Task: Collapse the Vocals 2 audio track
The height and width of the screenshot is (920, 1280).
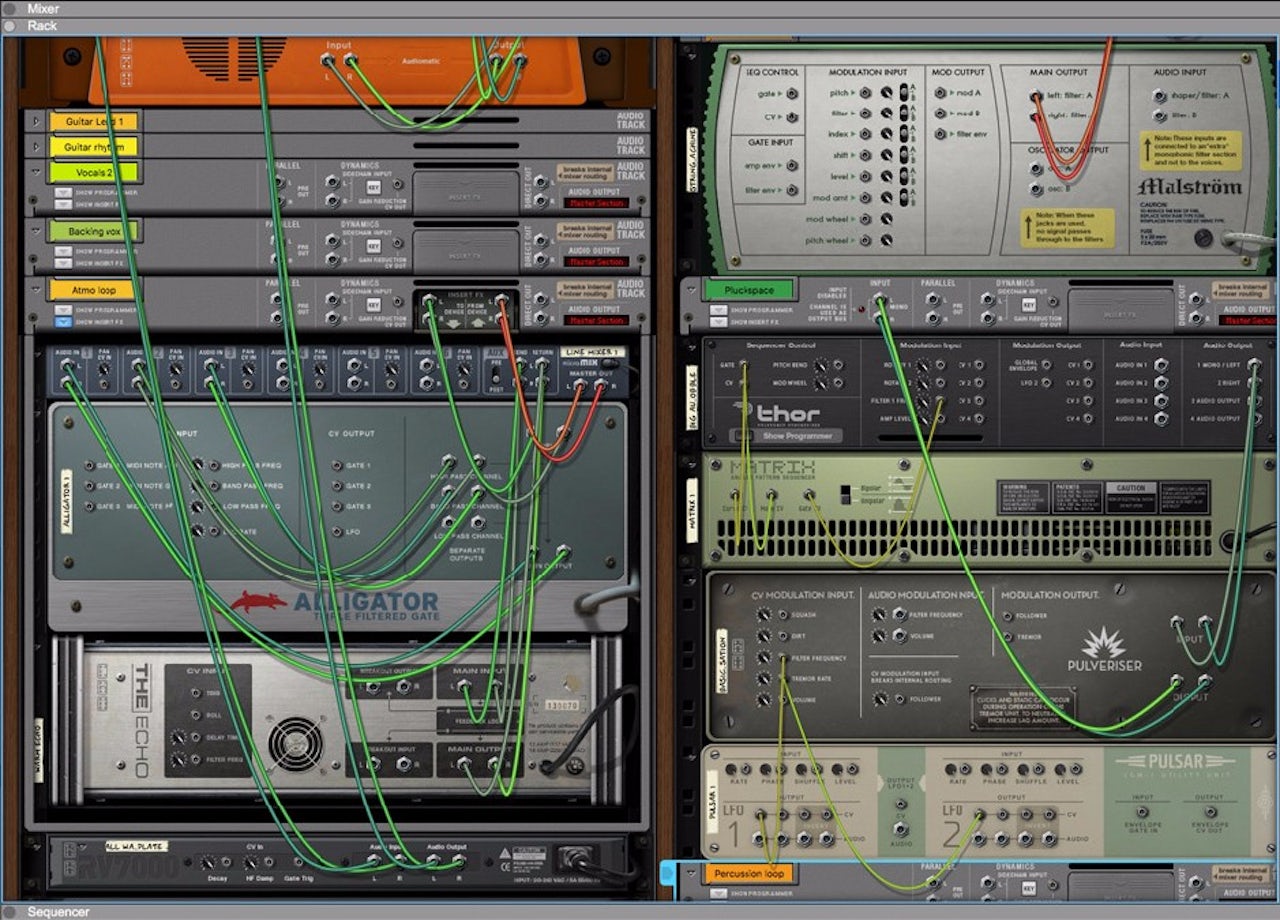Action: (38, 173)
